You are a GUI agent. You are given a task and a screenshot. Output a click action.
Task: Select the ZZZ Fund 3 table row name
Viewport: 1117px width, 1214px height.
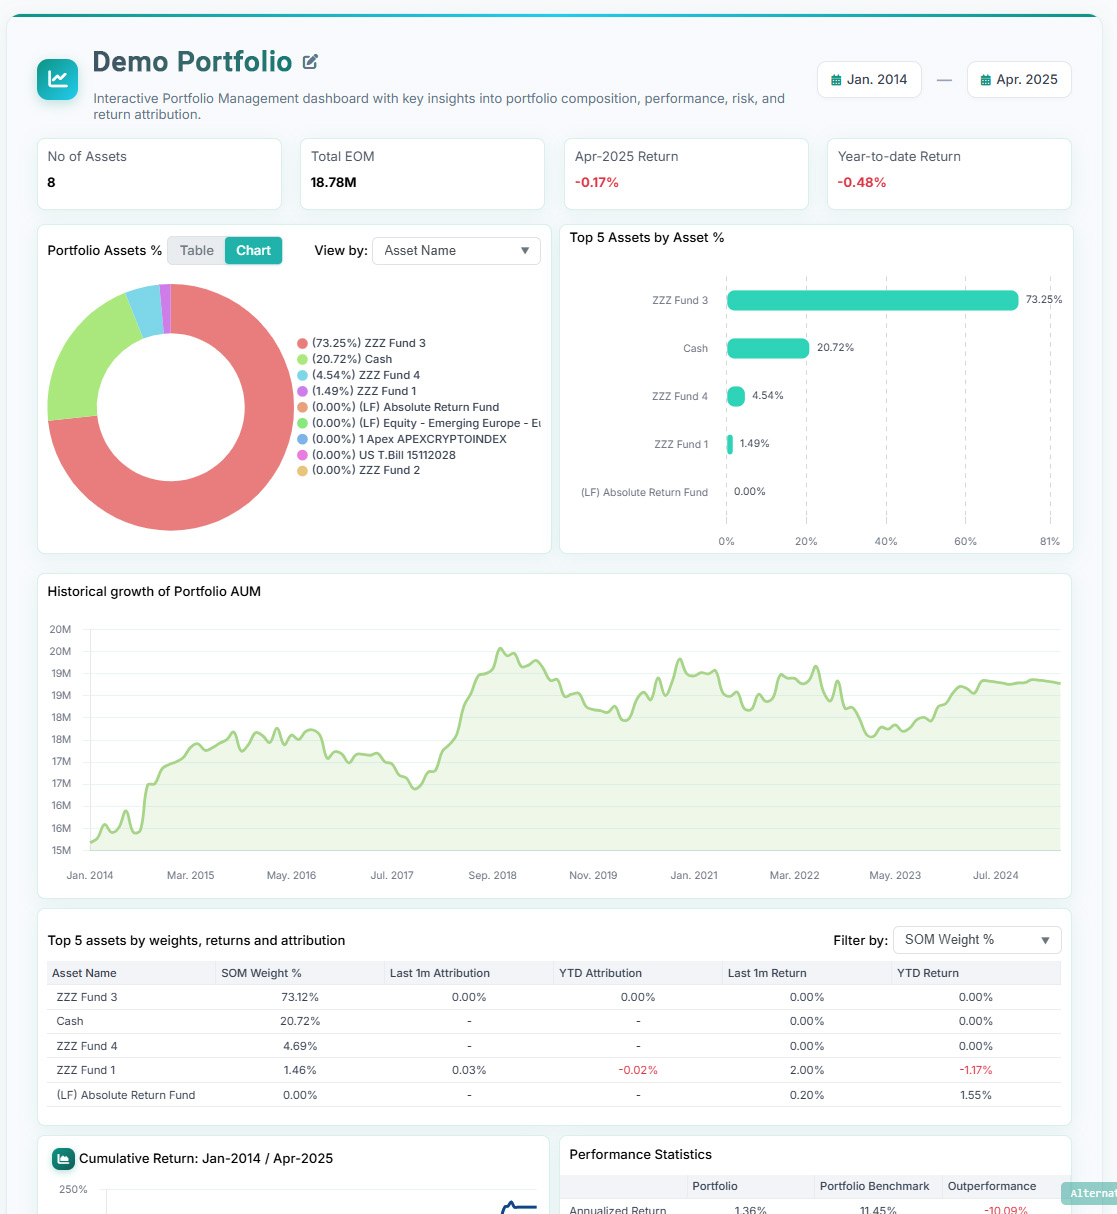[x=87, y=997]
